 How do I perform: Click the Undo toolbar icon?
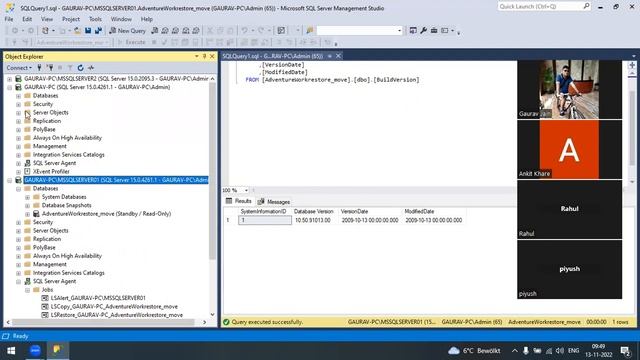244,31
